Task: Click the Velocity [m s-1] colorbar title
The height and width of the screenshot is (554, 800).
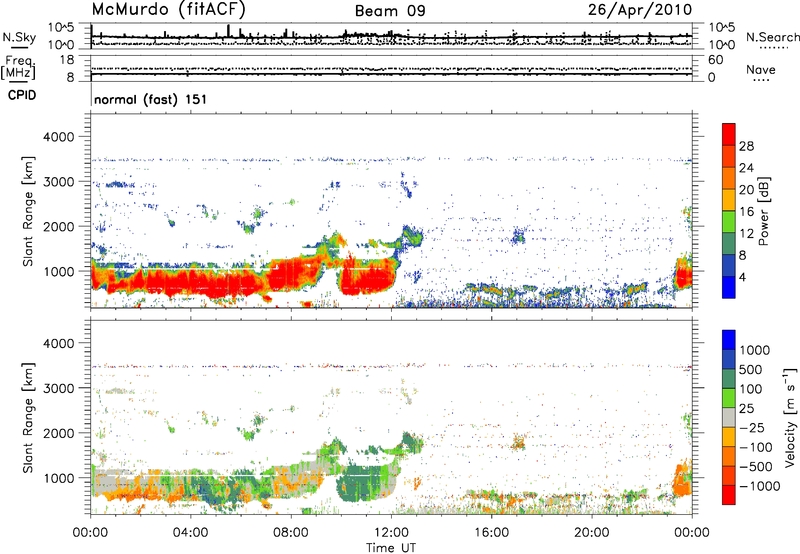Action: pyautogui.click(x=790, y=417)
